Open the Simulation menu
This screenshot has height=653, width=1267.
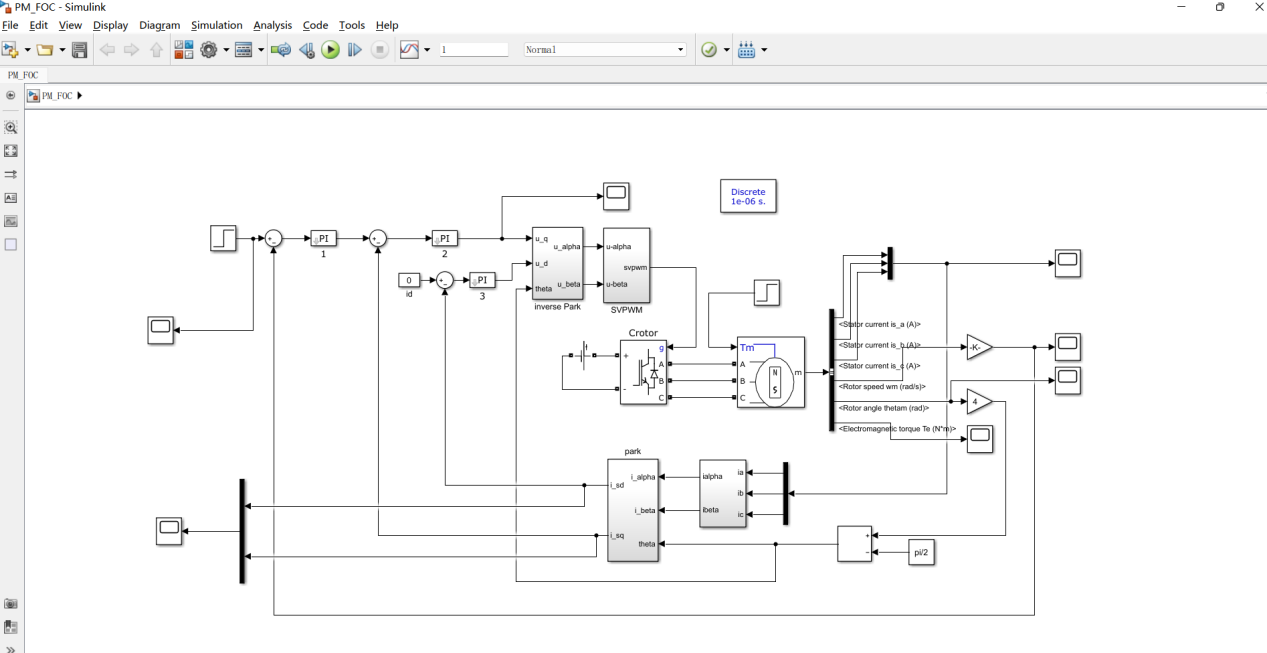tap(217, 25)
